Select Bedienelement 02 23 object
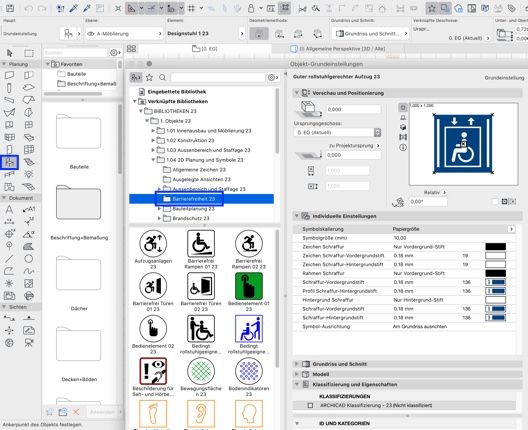 pyautogui.click(x=153, y=329)
